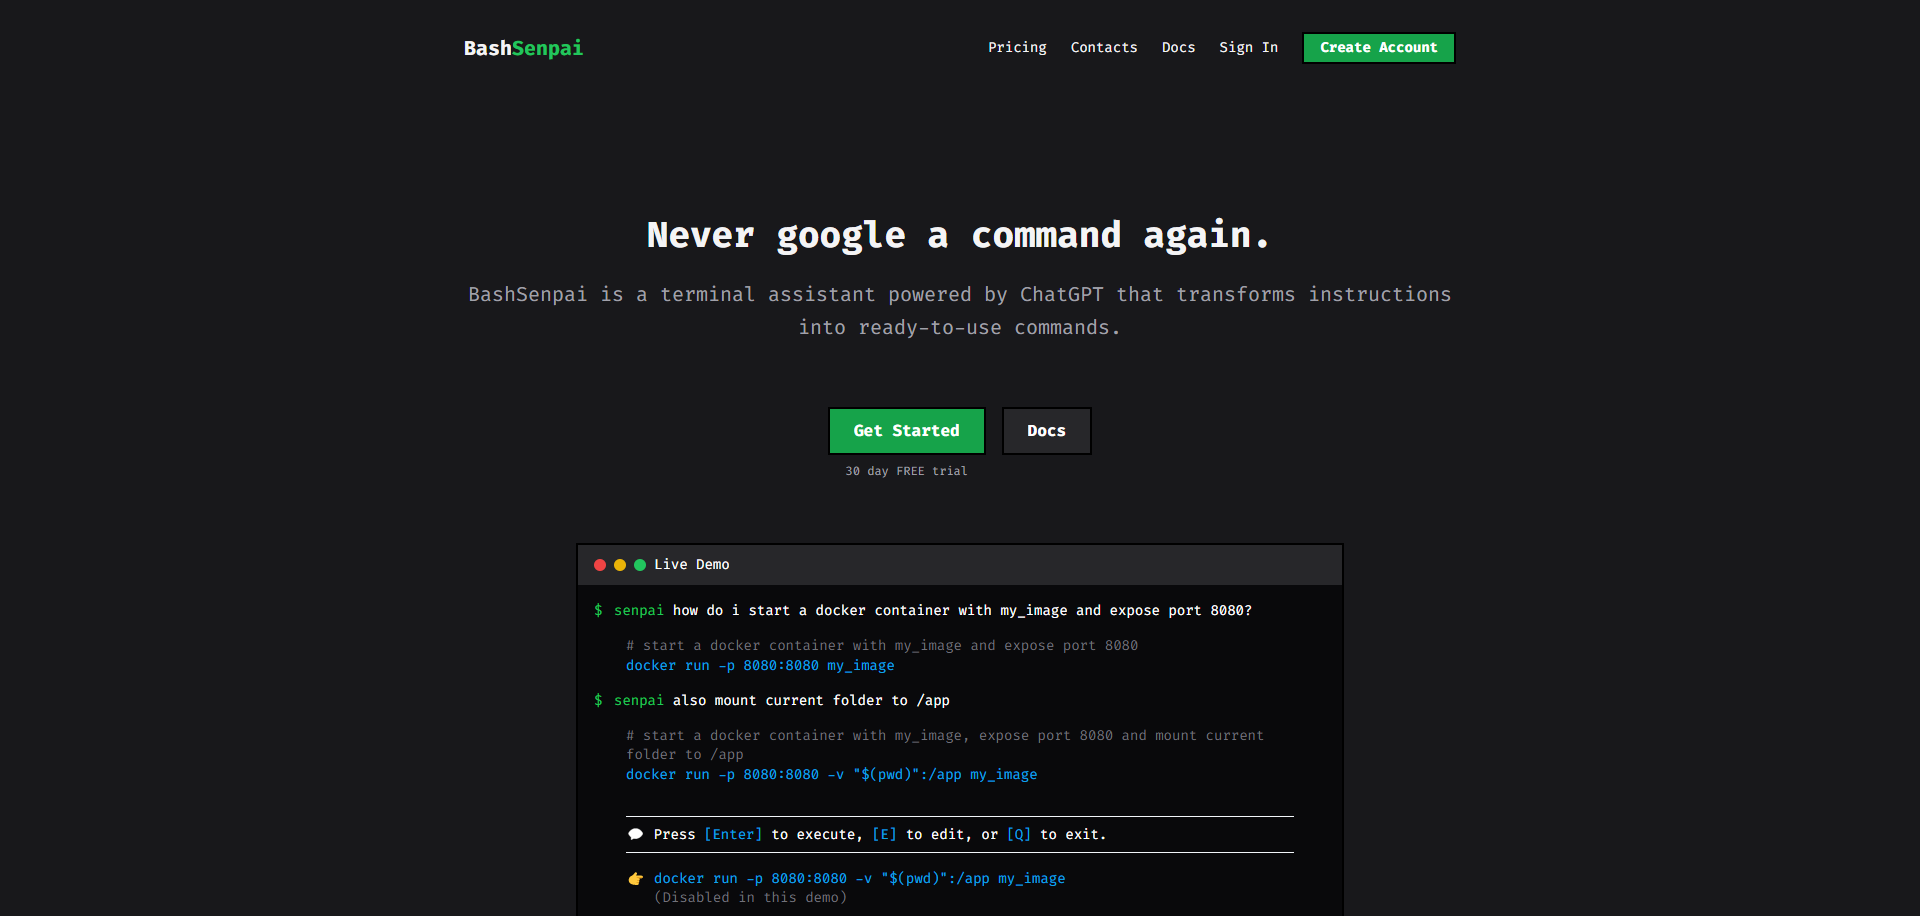Click the green dot in Live Demo titlebar
This screenshot has width=1920, height=916.
(640, 565)
